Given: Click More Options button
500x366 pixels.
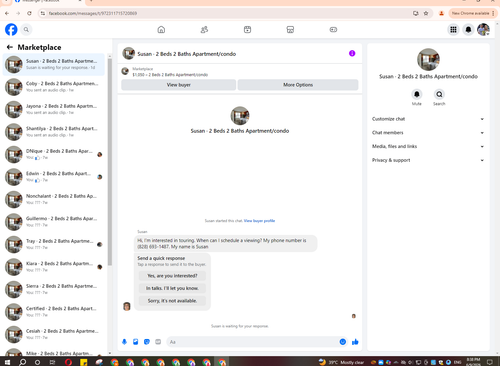Looking at the screenshot, I should click(298, 85).
